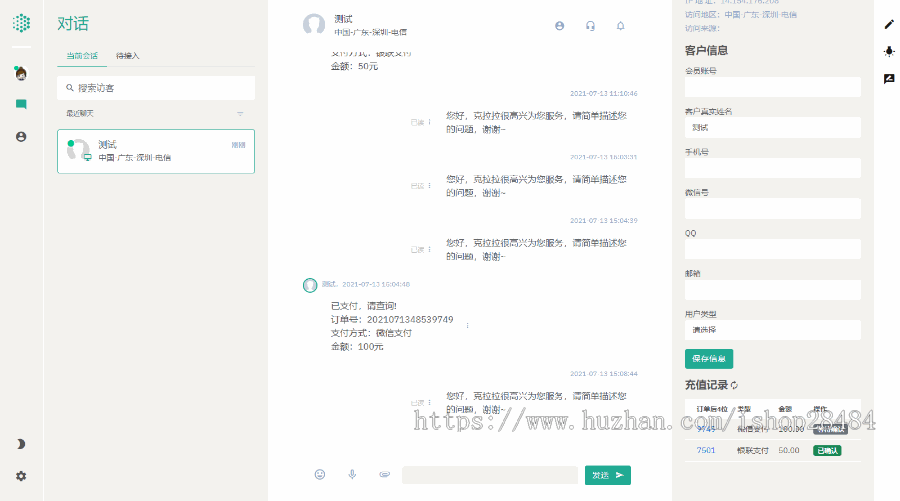The height and width of the screenshot is (501, 900).
Task: Switch to the 待接入 tab
Action: pos(128,56)
